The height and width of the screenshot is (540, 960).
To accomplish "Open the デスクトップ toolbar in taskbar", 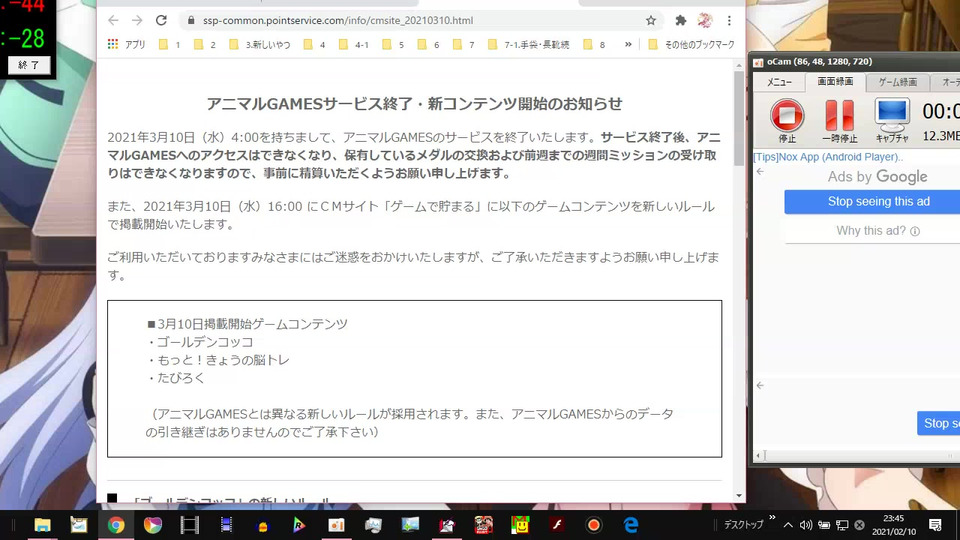I will [743, 525].
